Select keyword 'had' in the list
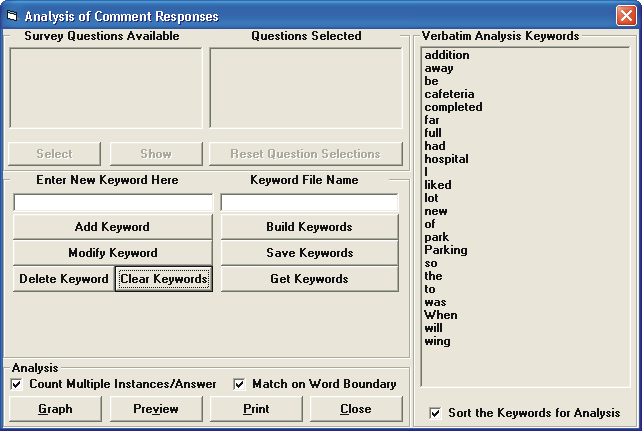 pos(435,146)
